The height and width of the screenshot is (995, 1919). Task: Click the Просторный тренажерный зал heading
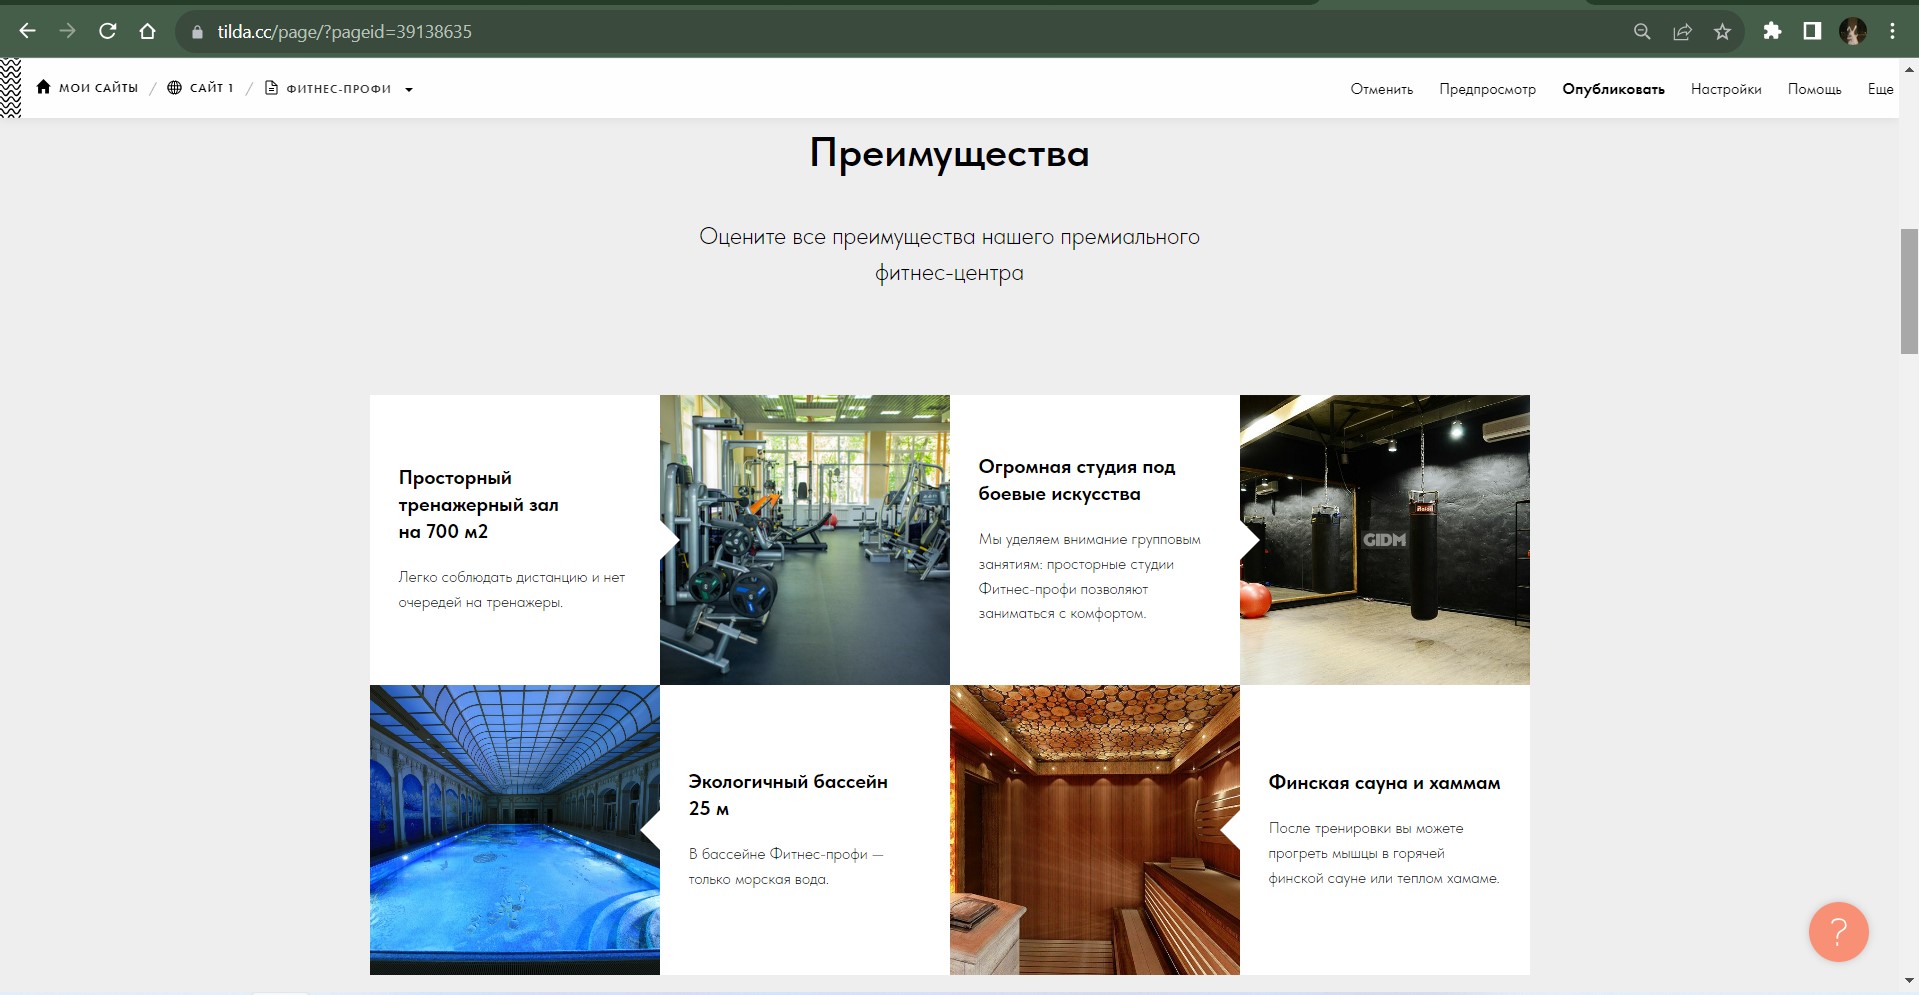(478, 504)
